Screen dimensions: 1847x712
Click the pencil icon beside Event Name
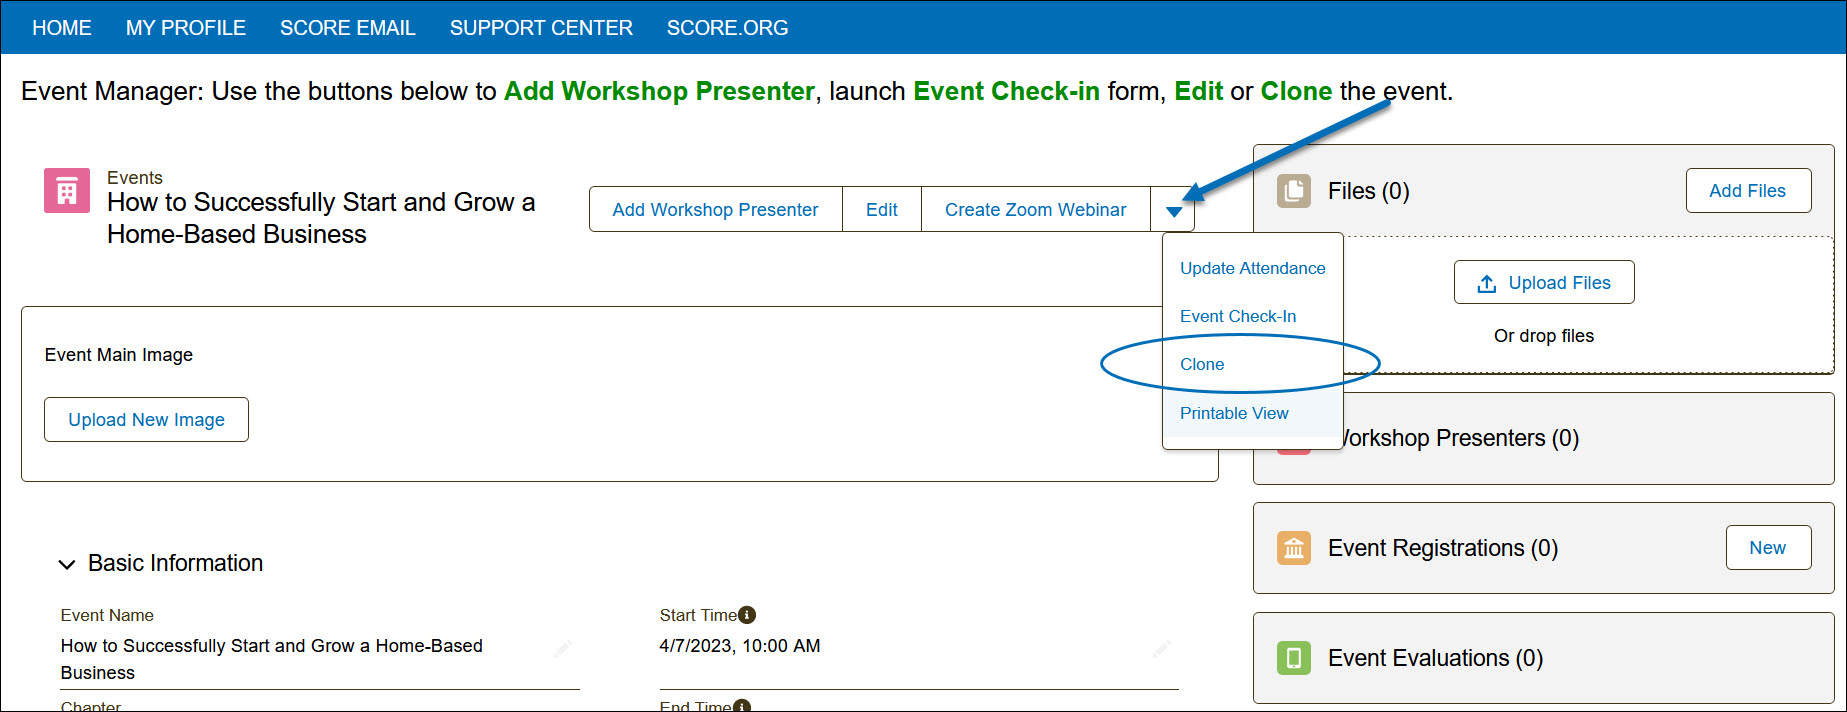click(x=563, y=648)
